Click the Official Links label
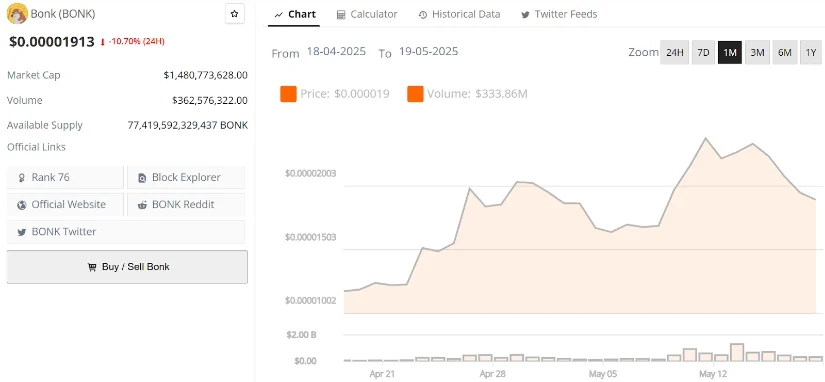 (x=36, y=147)
